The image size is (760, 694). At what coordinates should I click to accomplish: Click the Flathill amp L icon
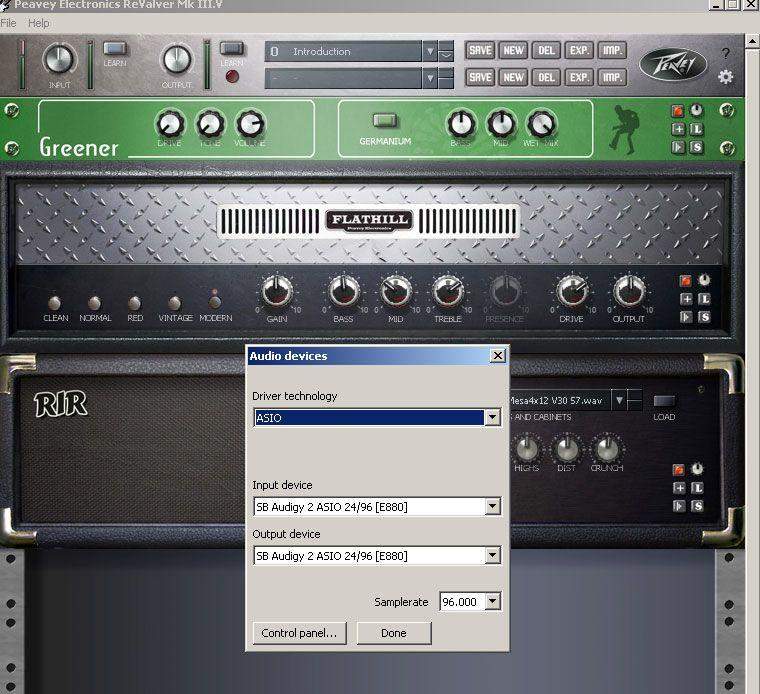[x=704, y=299]
